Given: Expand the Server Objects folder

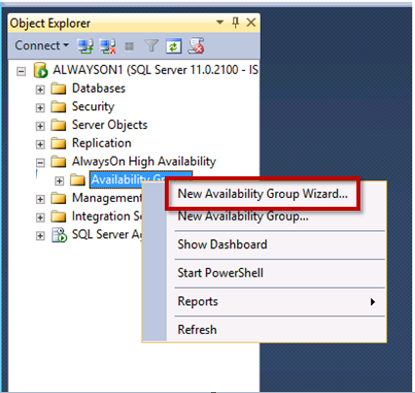Looking at the screenshot, I should click(x=40, y=126).
